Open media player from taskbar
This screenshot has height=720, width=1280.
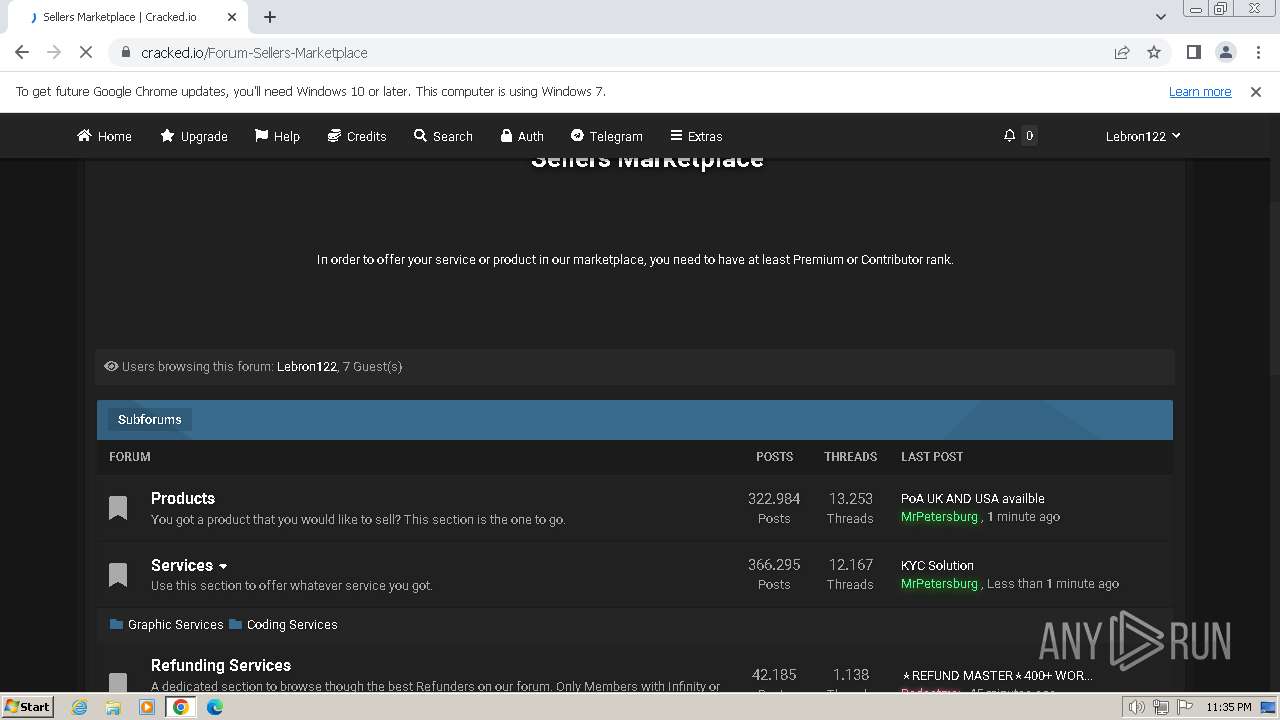[147, 707]
